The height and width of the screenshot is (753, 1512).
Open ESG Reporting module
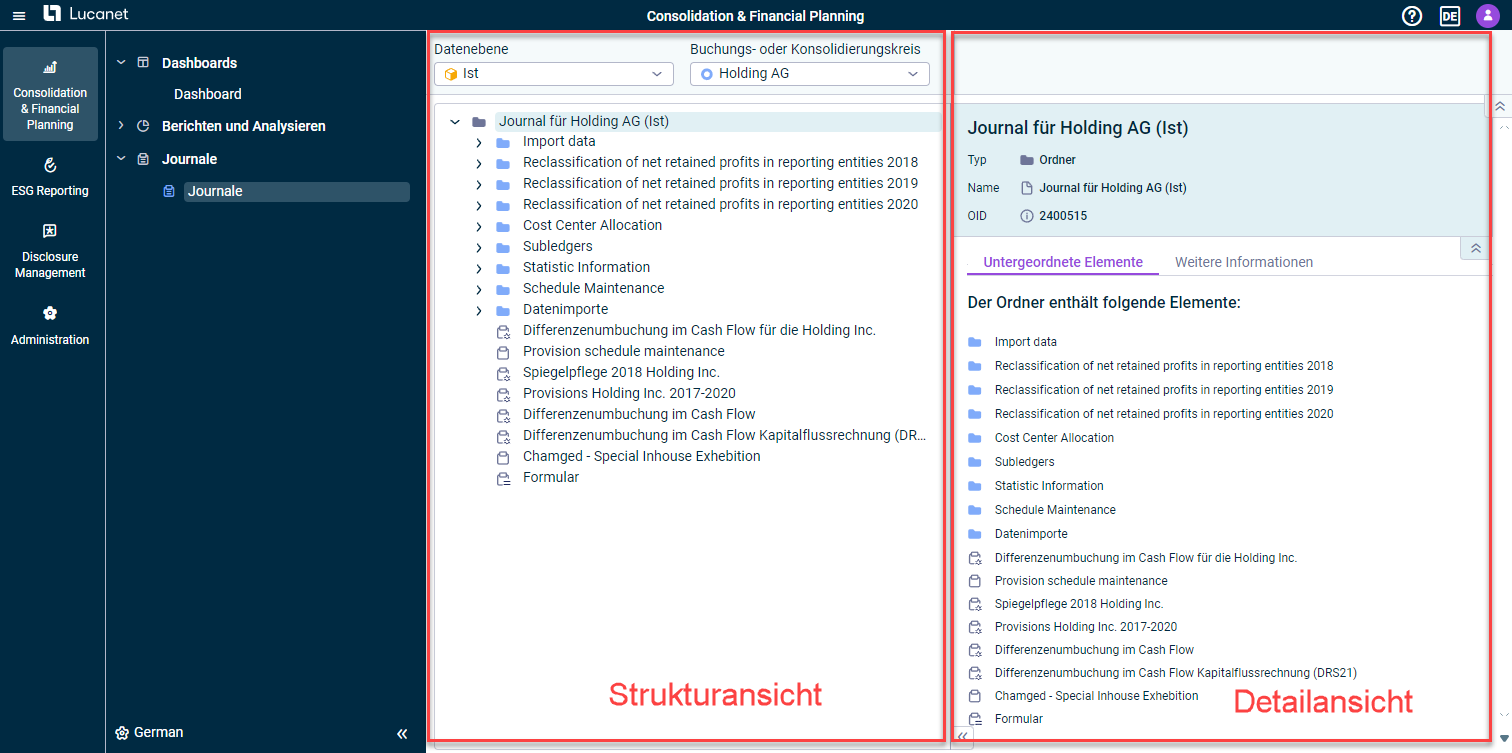[x=50, y=177]
